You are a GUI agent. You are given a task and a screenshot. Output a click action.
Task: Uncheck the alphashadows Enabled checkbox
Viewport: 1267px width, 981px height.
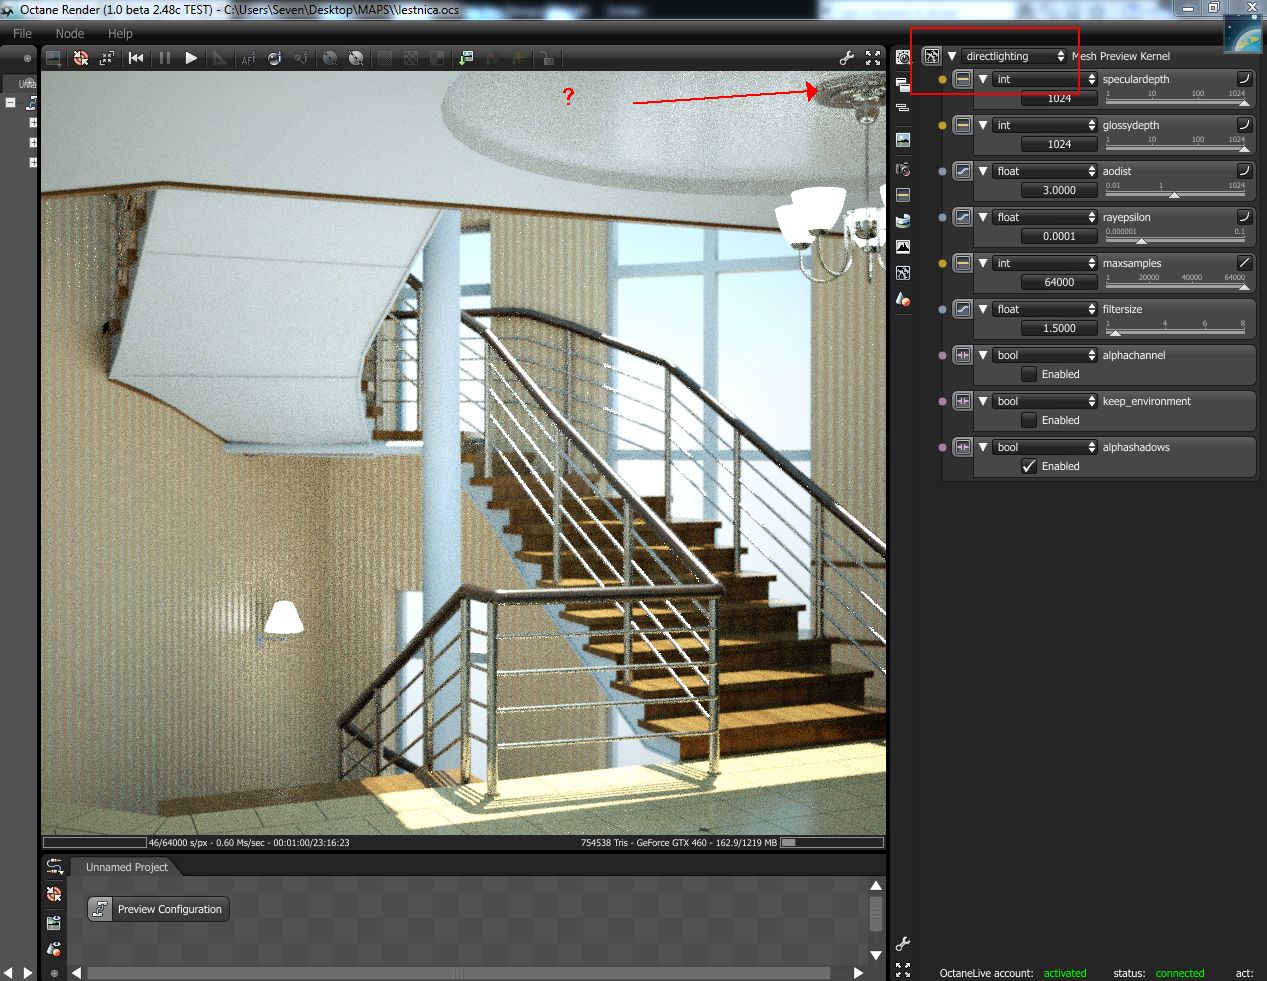1029,466
